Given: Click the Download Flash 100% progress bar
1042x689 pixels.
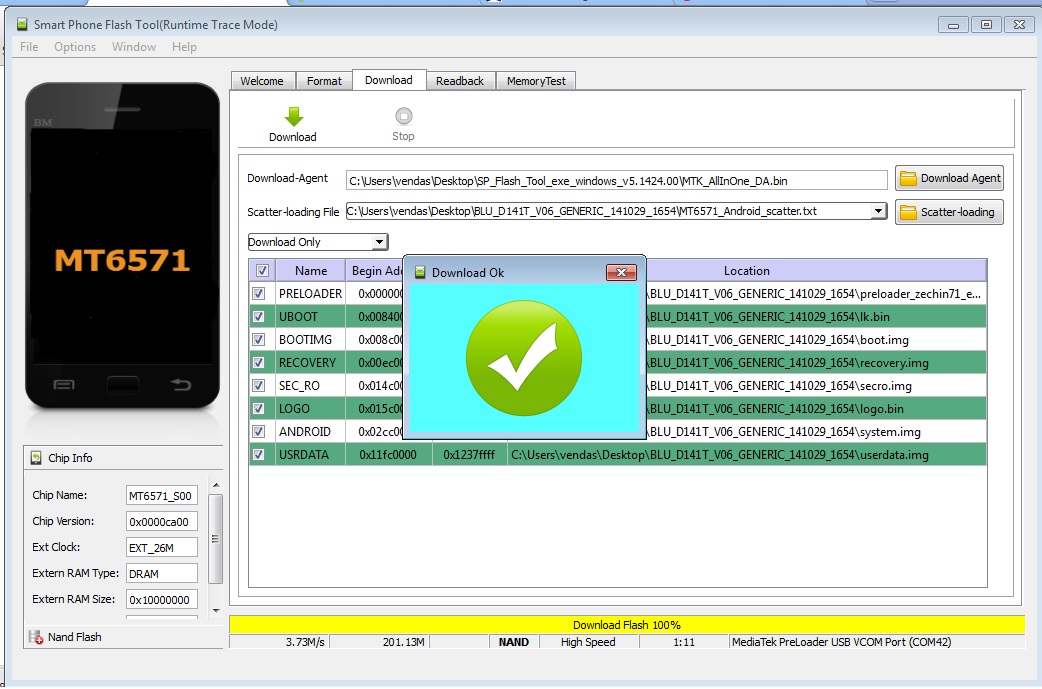Looking at the screenshot, I should pos(627,625).
